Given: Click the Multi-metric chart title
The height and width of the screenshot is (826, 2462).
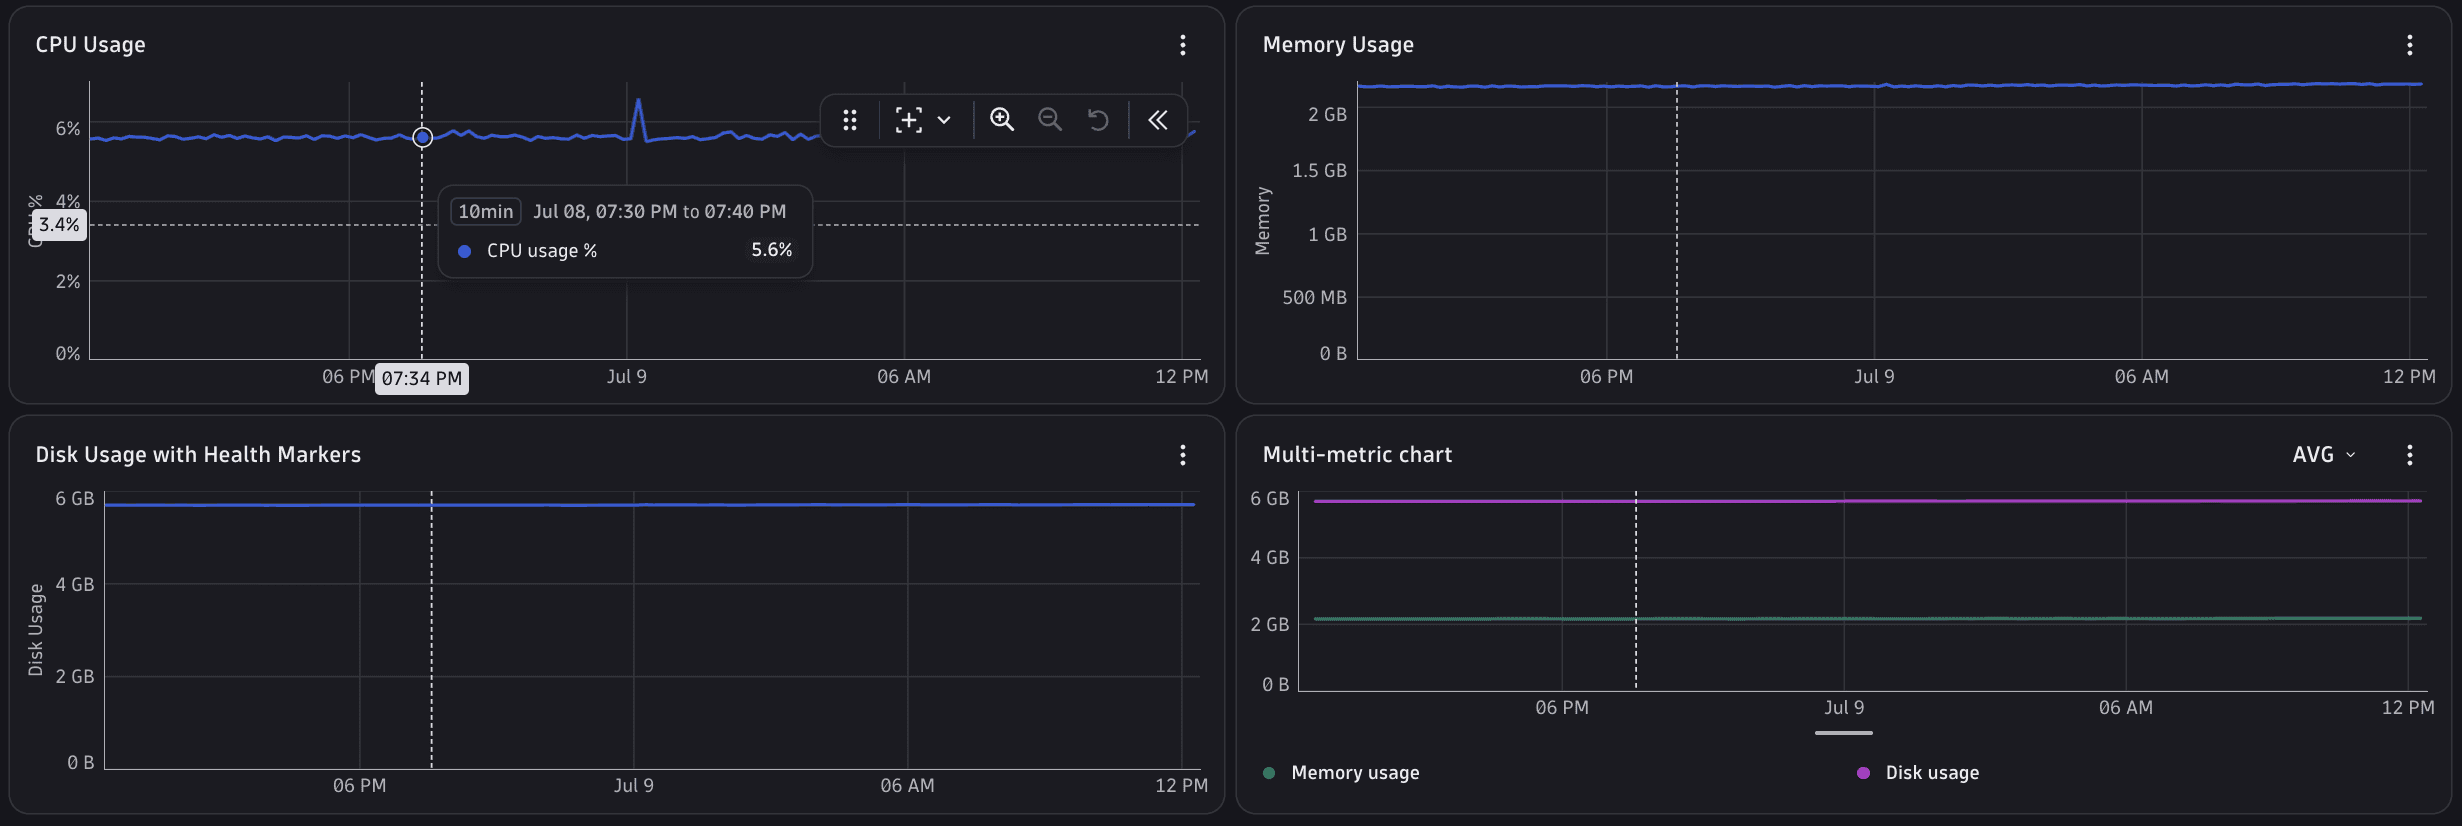Looking at the screenshot, I should (1357, 455).
